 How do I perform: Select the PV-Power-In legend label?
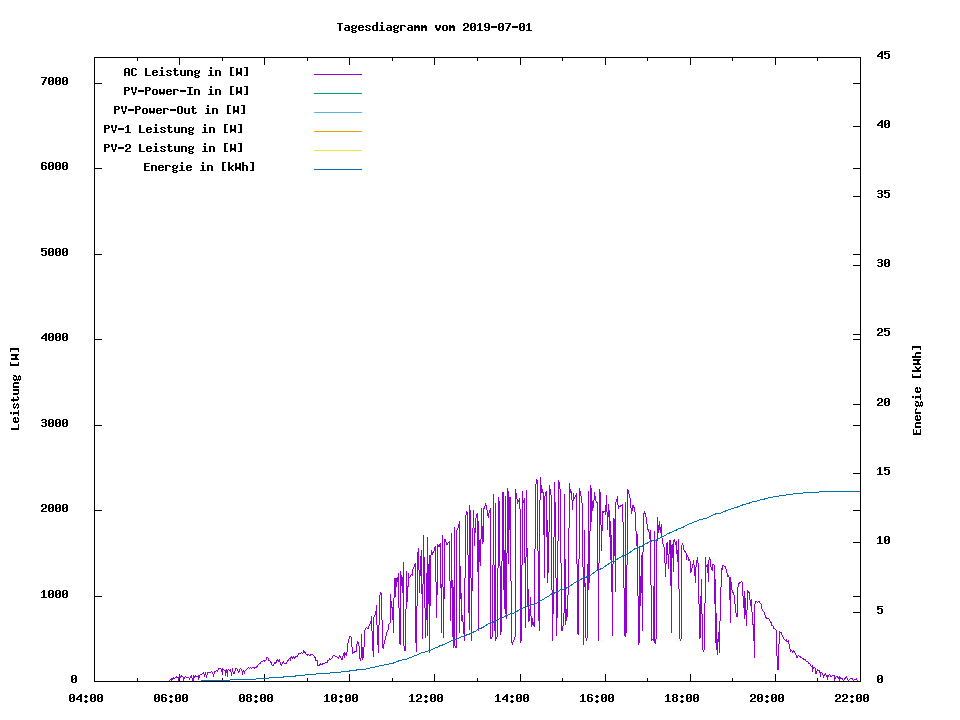click(186, 91)
